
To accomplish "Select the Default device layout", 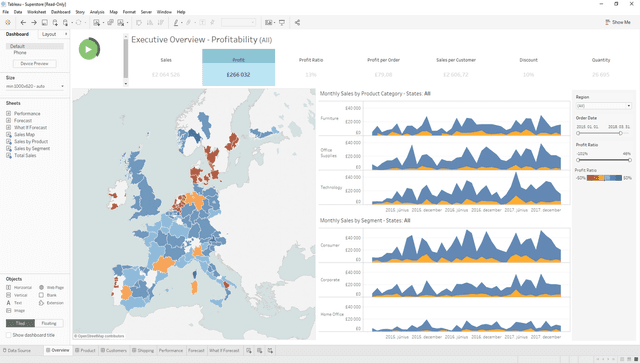I will pyautogui.click(x=35, y=46).
